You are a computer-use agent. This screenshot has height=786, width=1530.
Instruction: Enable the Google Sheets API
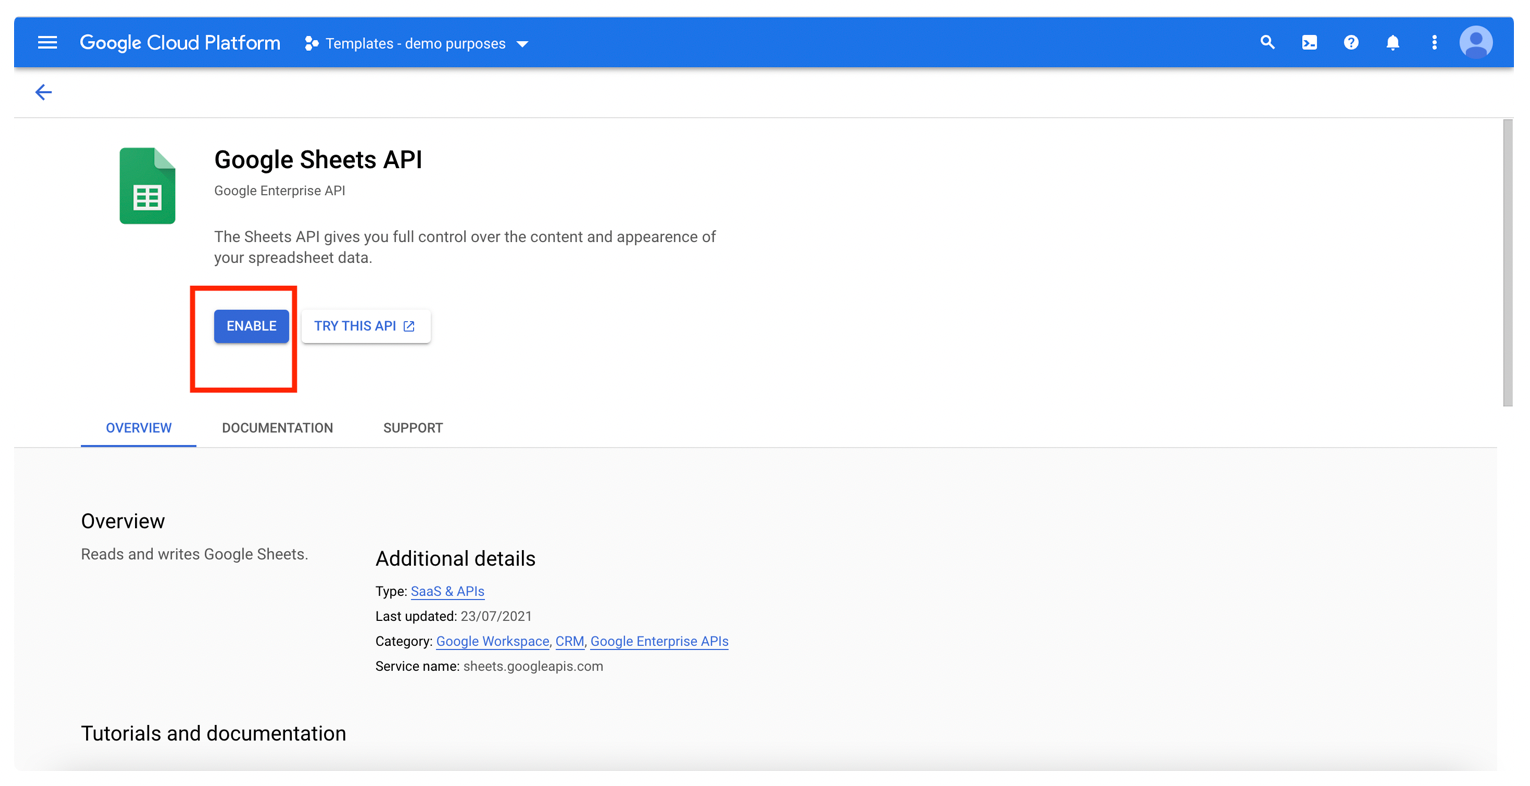[x=251, y=326]
